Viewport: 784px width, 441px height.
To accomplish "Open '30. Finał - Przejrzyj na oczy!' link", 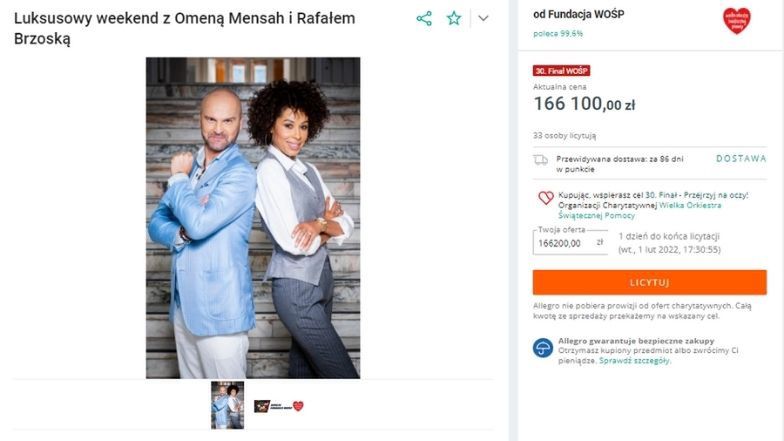I will coord(697,195).
